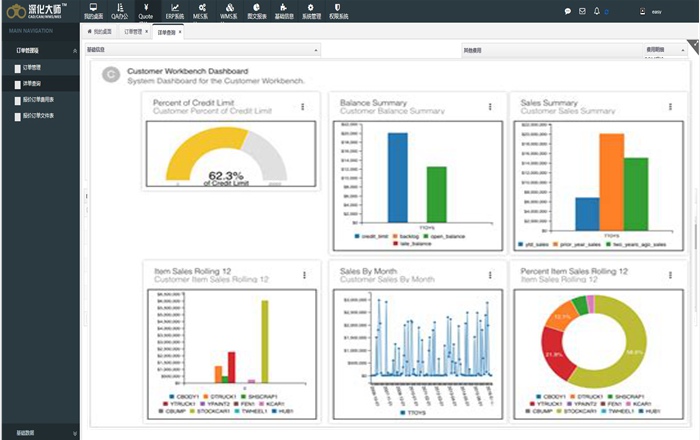The image size is (700, 440).
Task: Click the easy username in header
Action: click(656, 12)
